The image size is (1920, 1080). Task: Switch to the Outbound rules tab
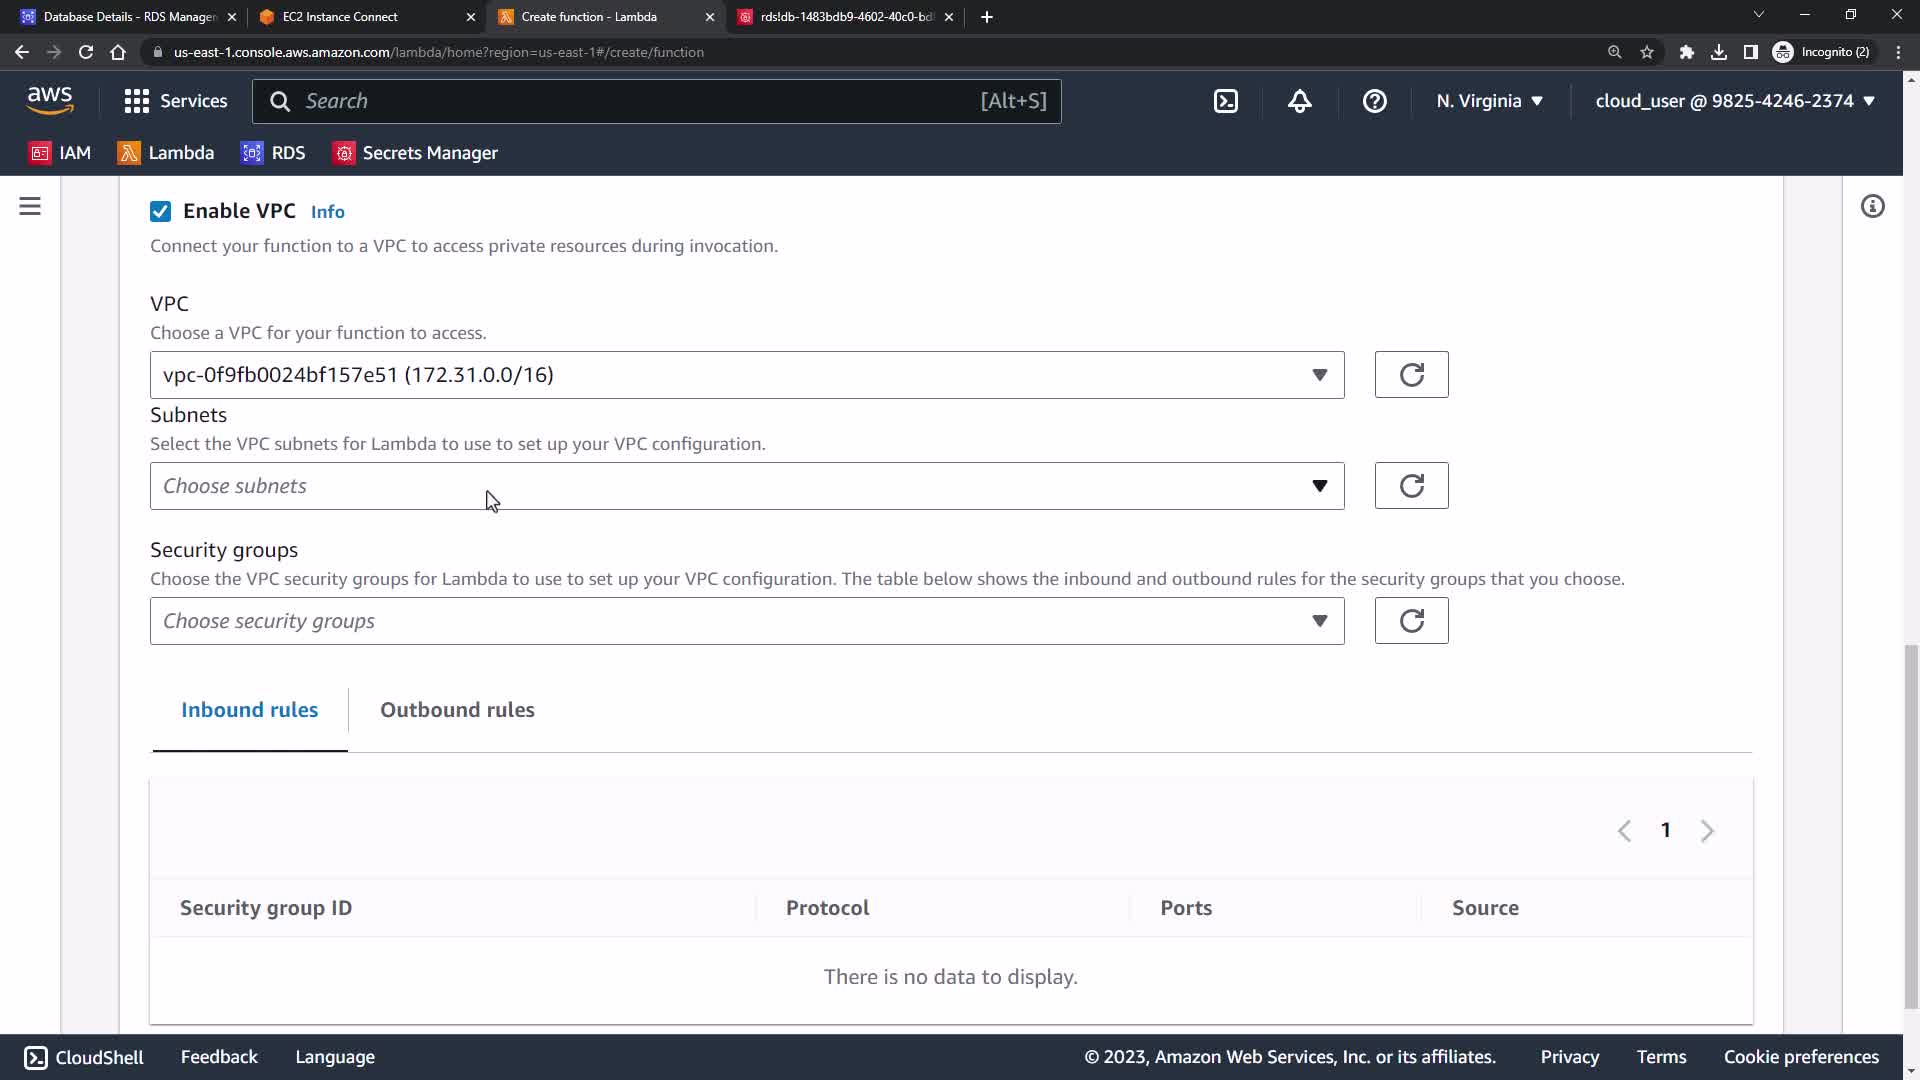pyautogui.click(x=457, y=710)
